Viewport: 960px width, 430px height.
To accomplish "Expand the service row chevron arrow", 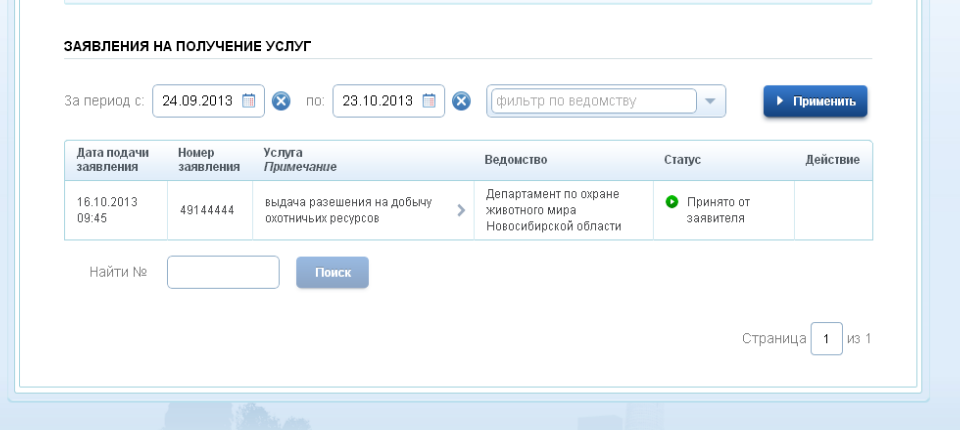I will (x=461, y=210).
